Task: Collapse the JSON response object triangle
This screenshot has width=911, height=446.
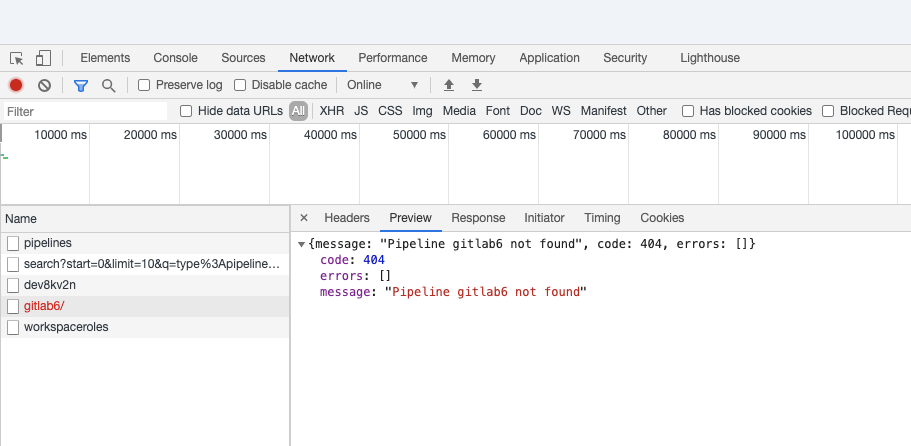Action: click(x=302, y=244)
